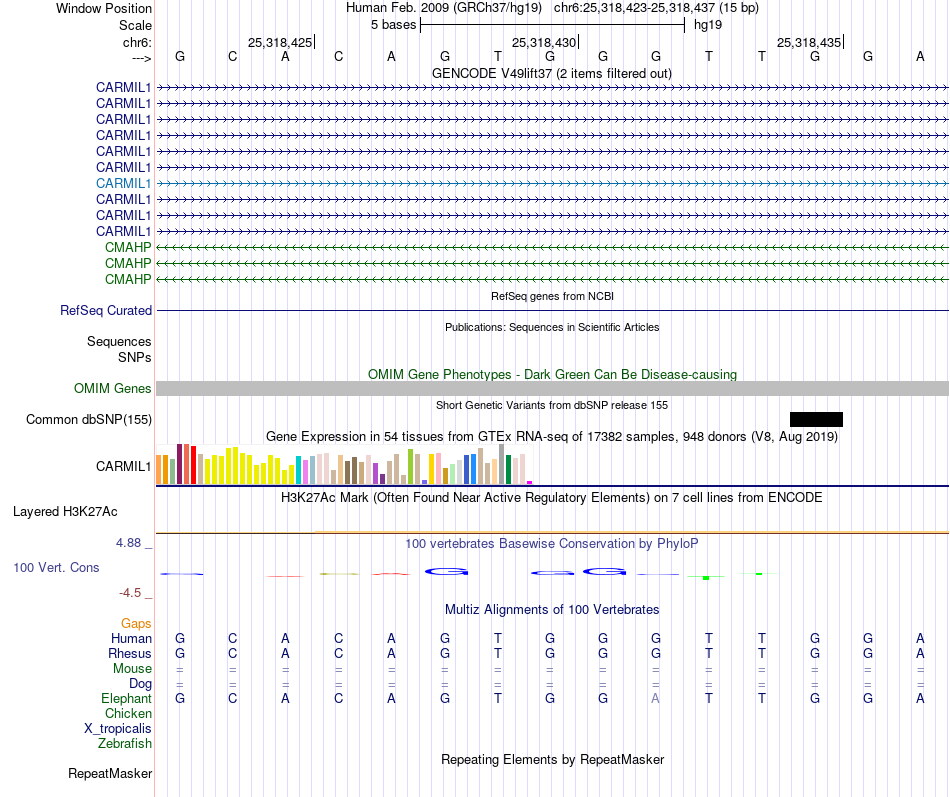Select the black dbSNP variant block

(816, 419)
